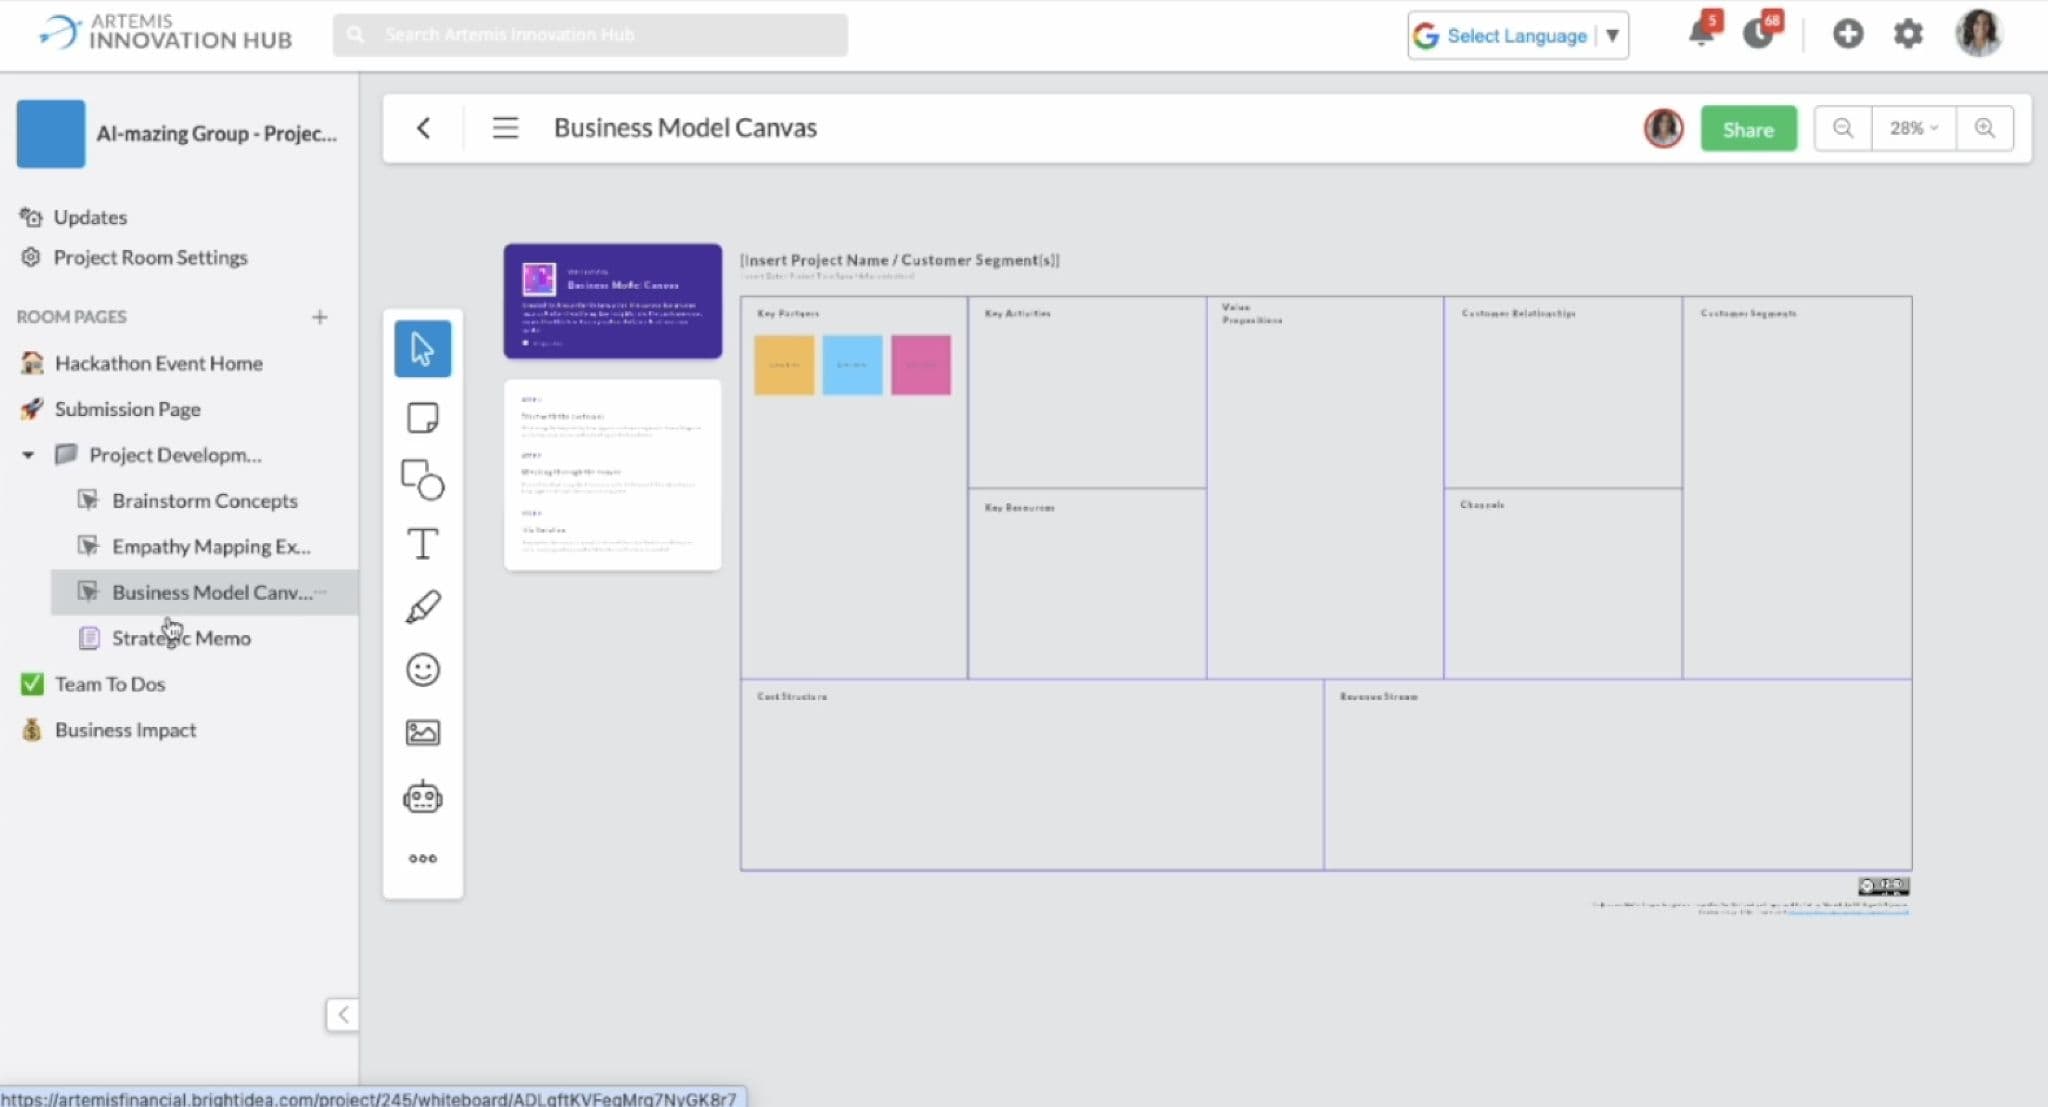The width and height of the screenshot is (2048, 1107).
Task: Select the blue sticky note
Action: click(852, 365)
